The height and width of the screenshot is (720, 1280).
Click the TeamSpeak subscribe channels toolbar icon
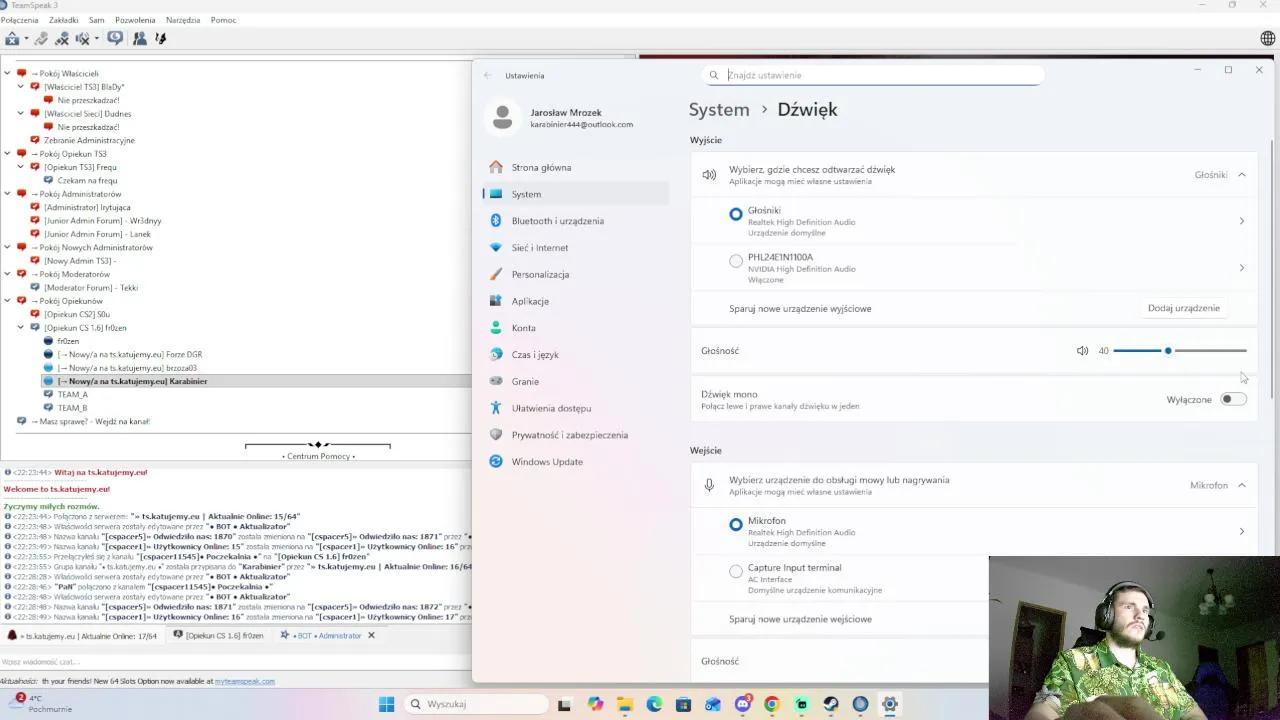coord(160,39)
